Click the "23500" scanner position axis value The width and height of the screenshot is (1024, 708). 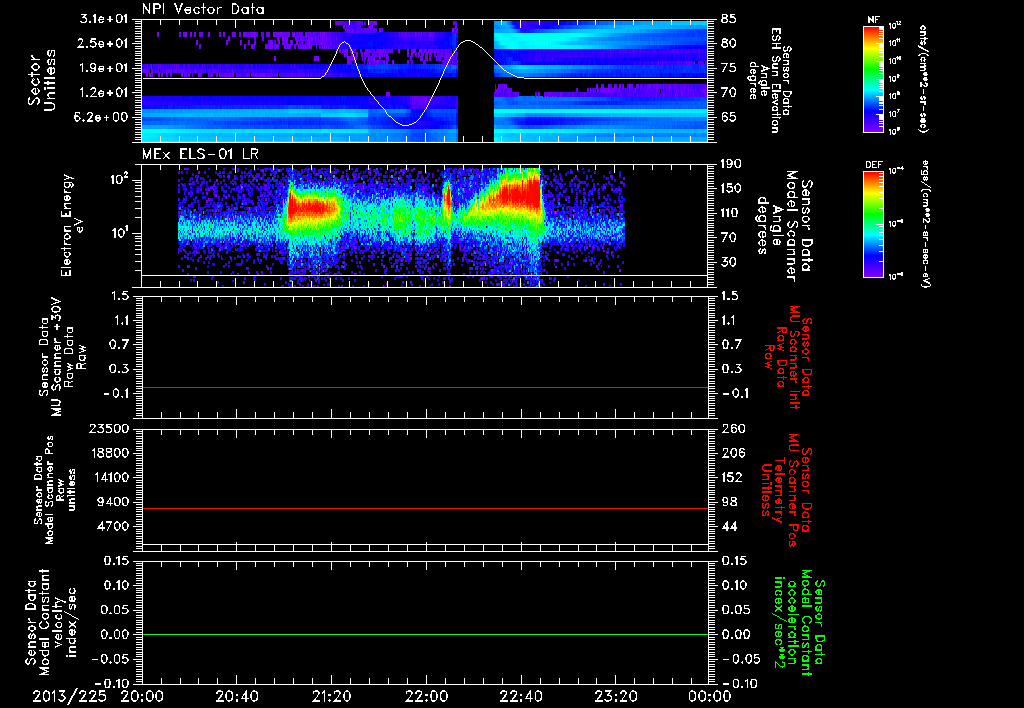(x=108, y=429)
